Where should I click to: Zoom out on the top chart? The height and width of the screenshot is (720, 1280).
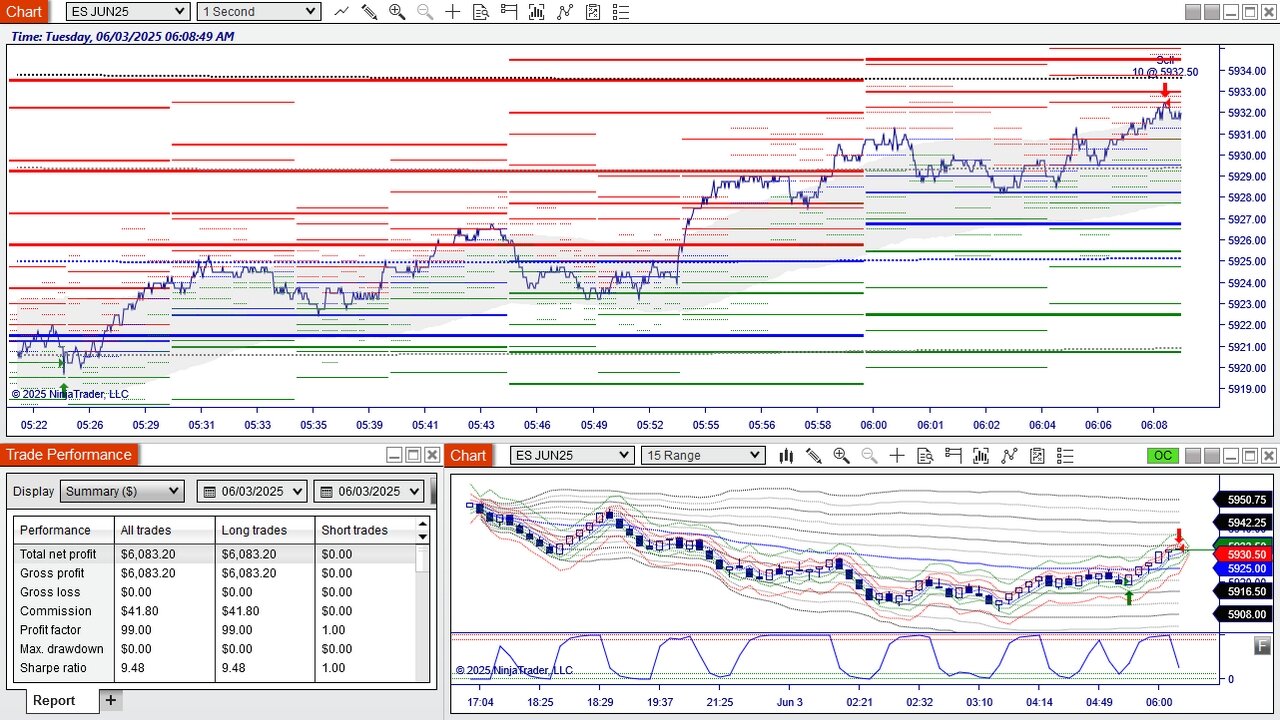click(425, 12)
